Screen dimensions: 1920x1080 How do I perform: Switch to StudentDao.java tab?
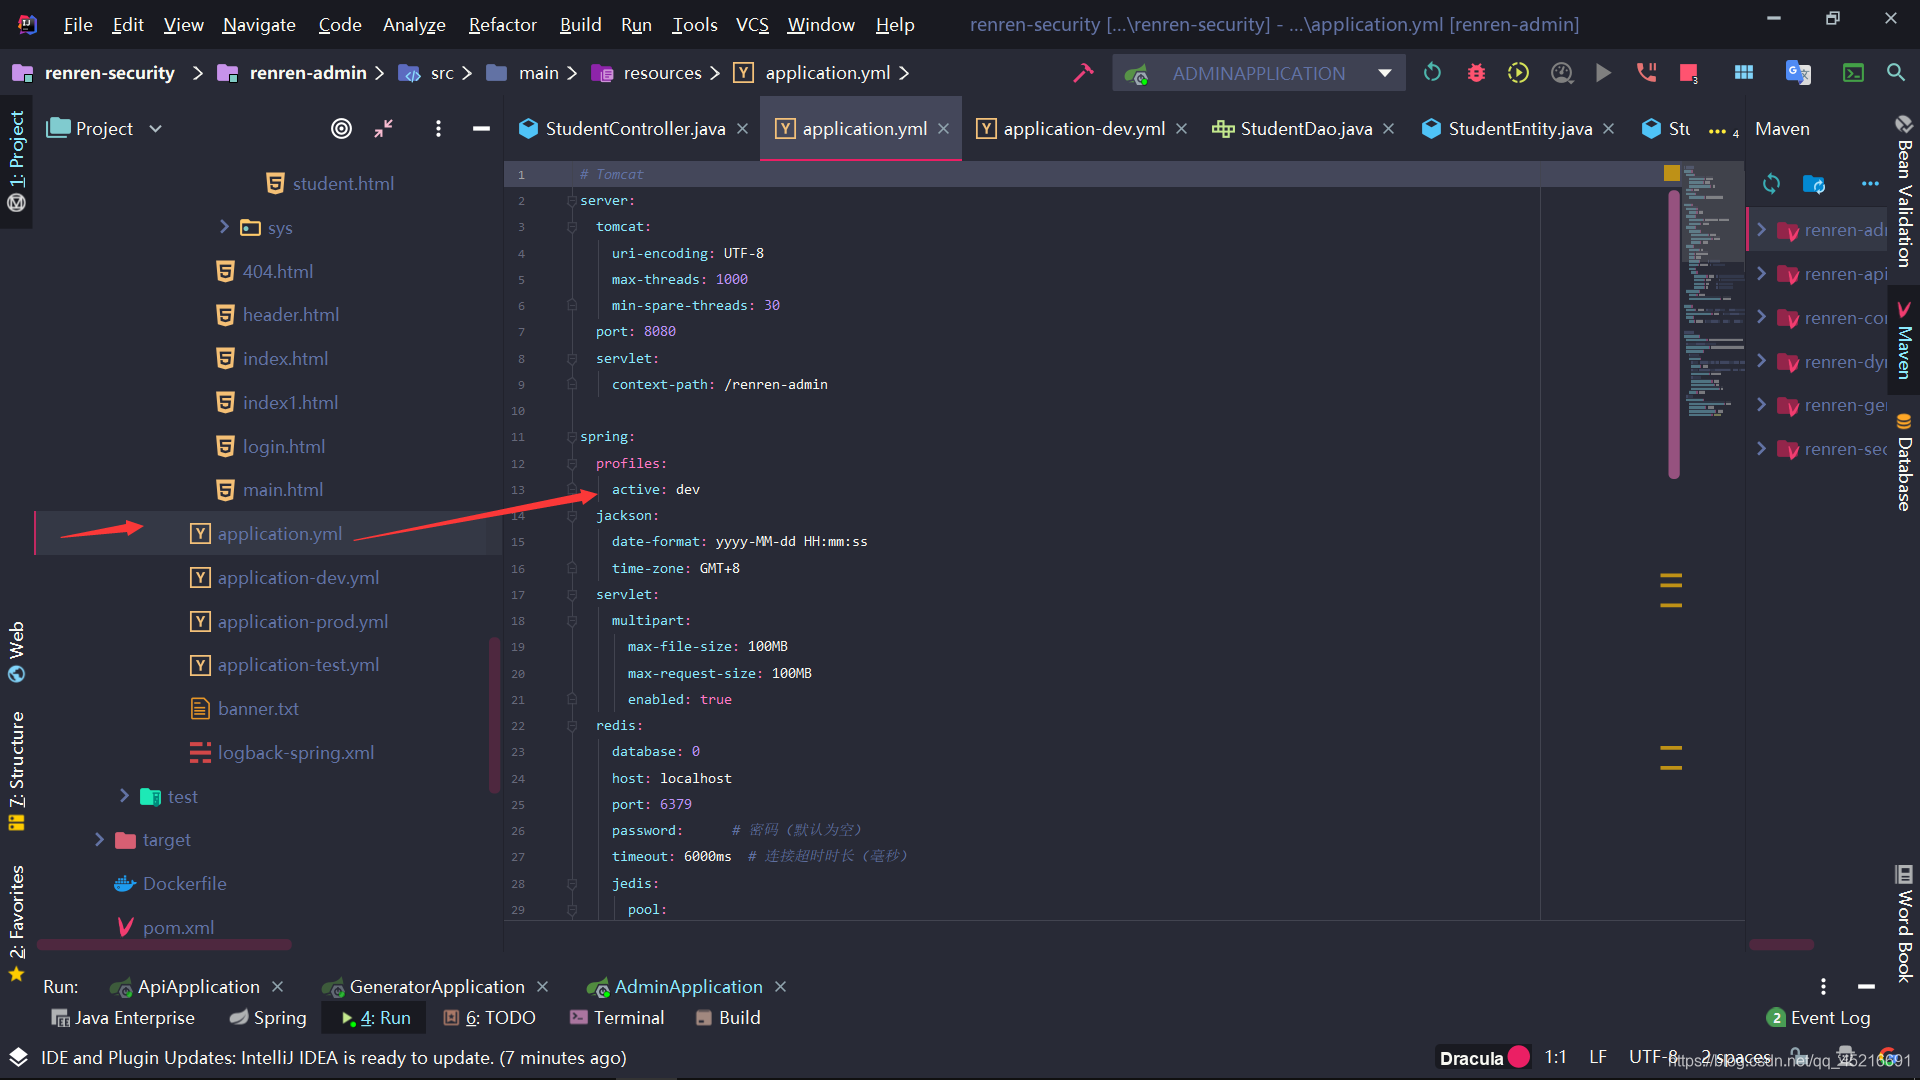(x=1304, y=129)
